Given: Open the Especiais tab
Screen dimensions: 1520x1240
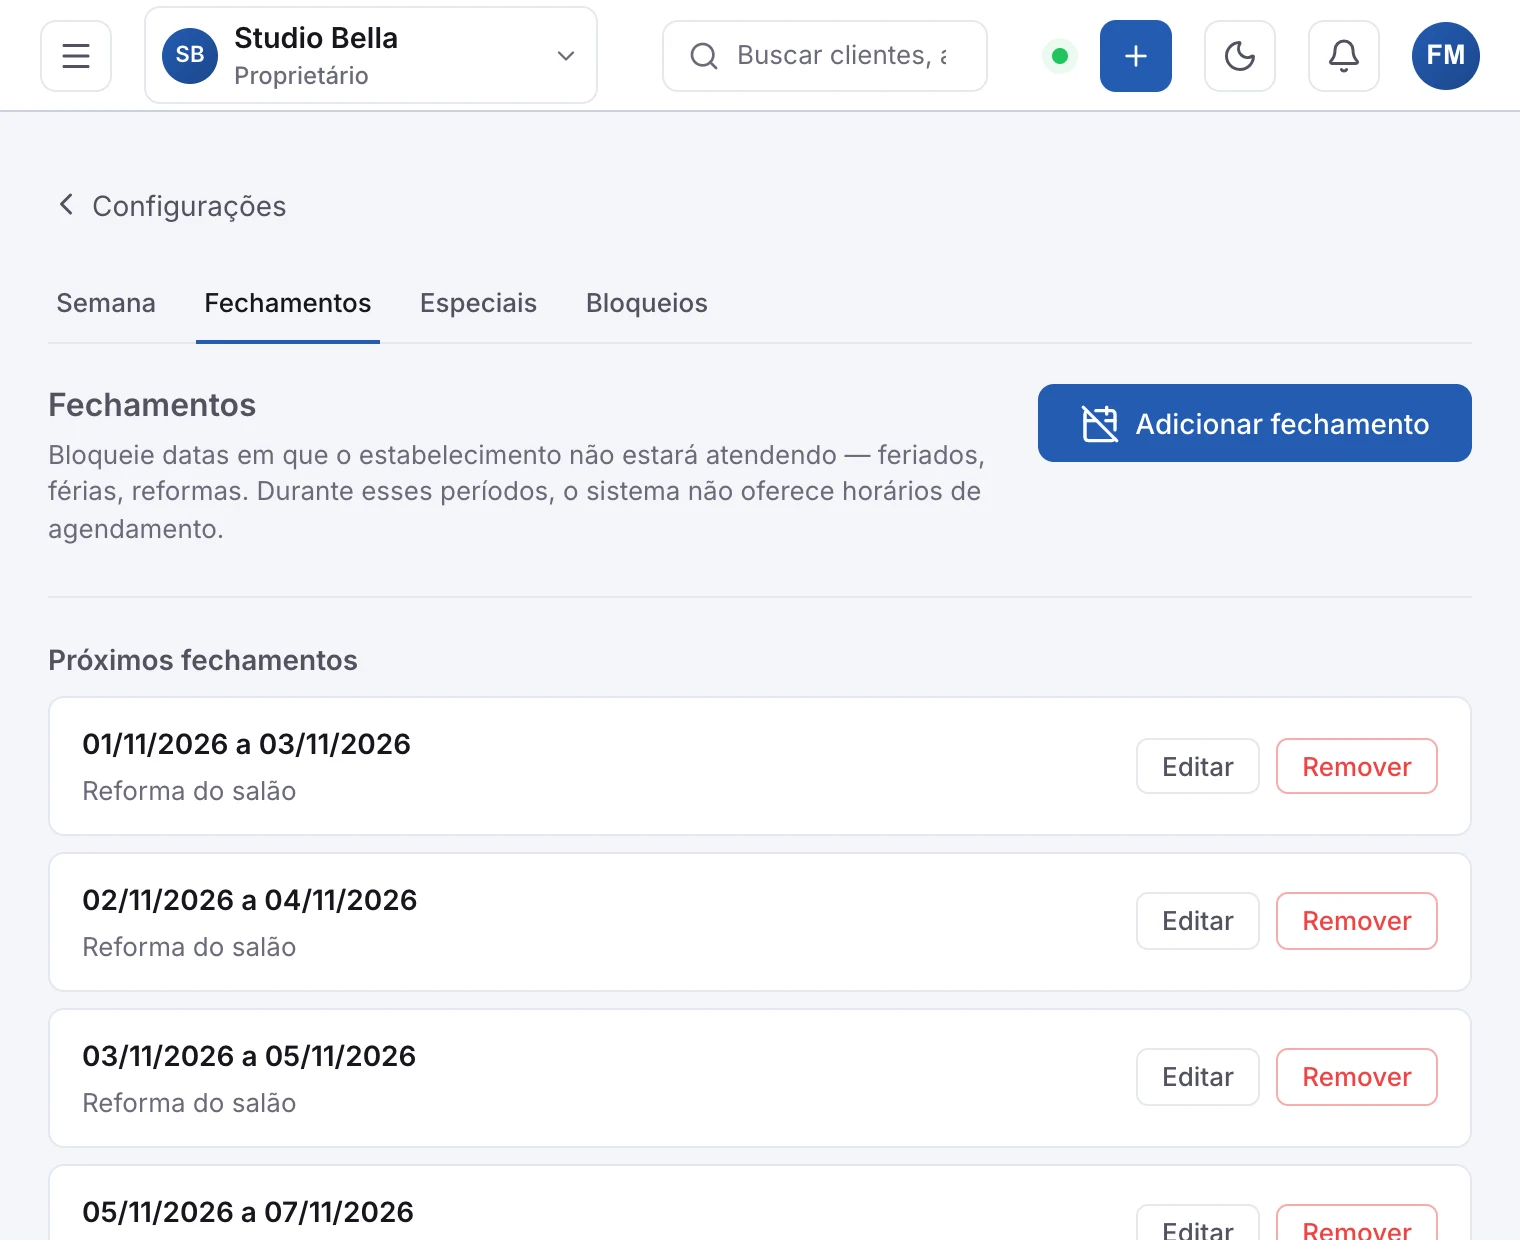Looking at the screenshot, I should (478, 303).
